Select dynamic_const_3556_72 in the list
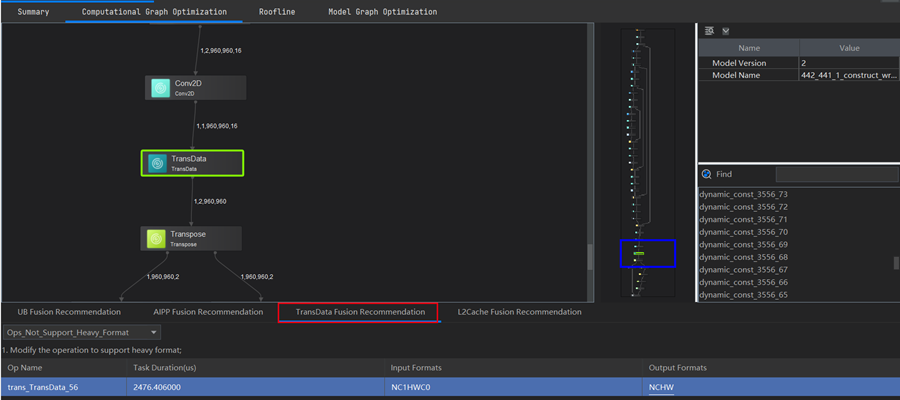The width and height of the screenshot is (900, 400). pos(743,207)
